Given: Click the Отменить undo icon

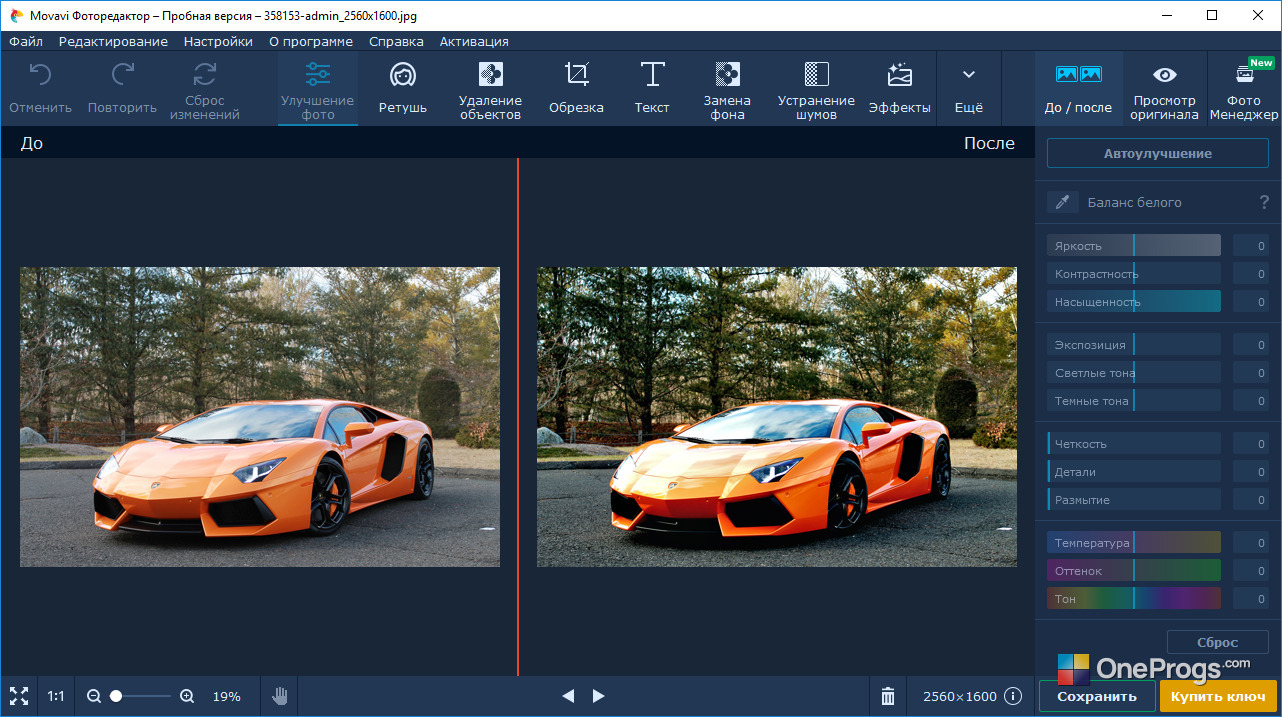Looking at the screenshot, I should tap(40, 74).
